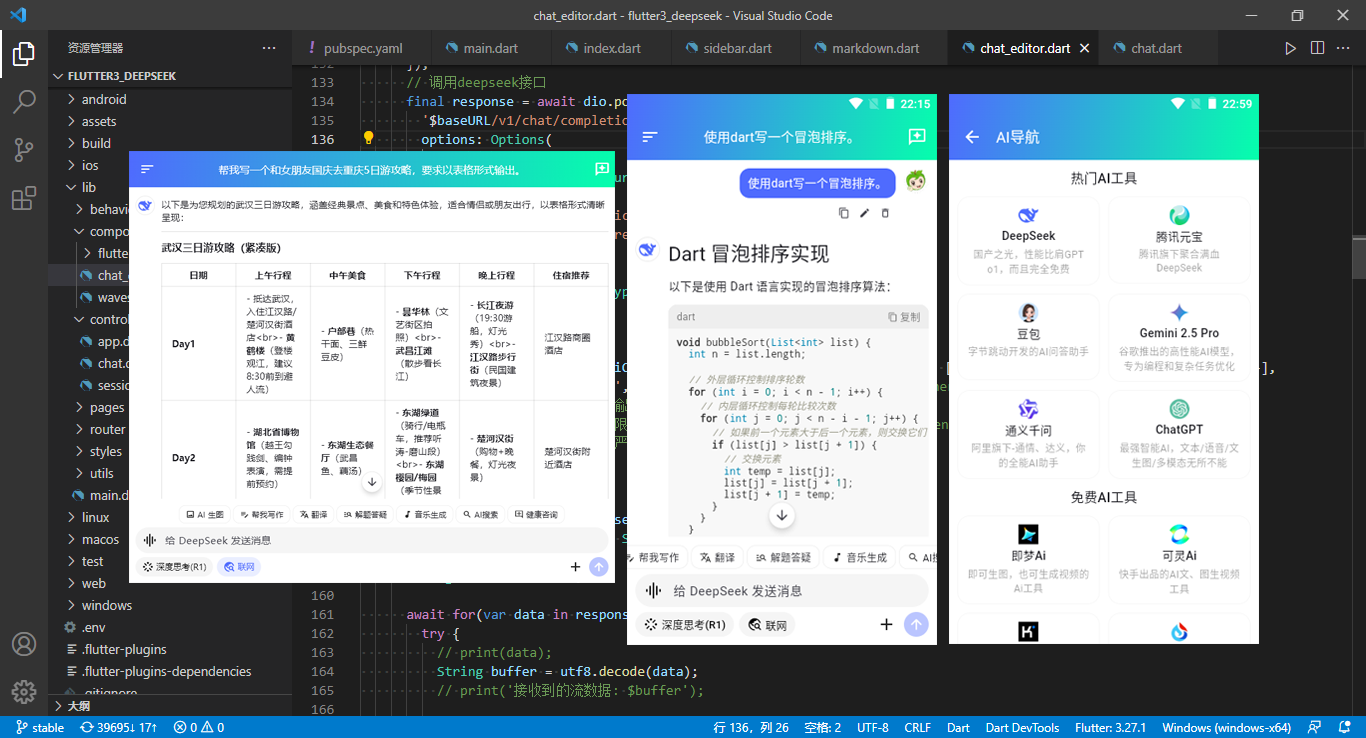Switch to the pubspec.yaml tab

[x=362, y=48]
